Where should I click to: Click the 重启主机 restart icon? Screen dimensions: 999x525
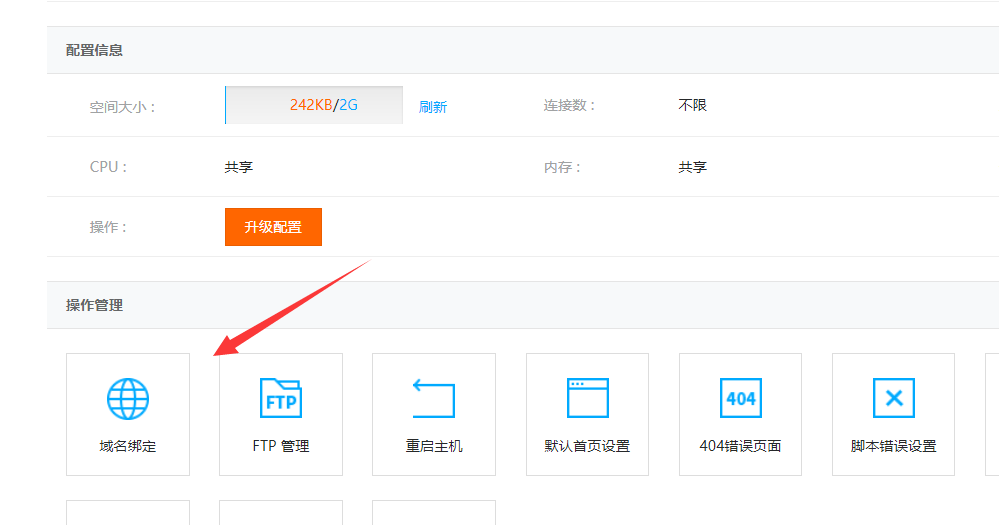pyautogui.click(x=434, y=398)
